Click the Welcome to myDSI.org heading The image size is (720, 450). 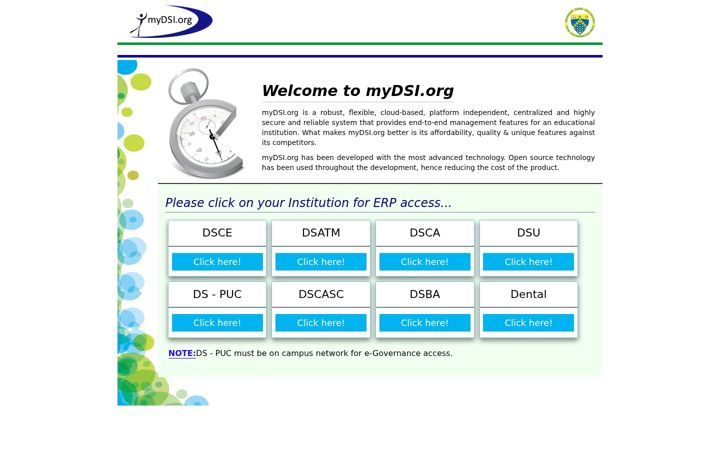click(x=358, y=91)
